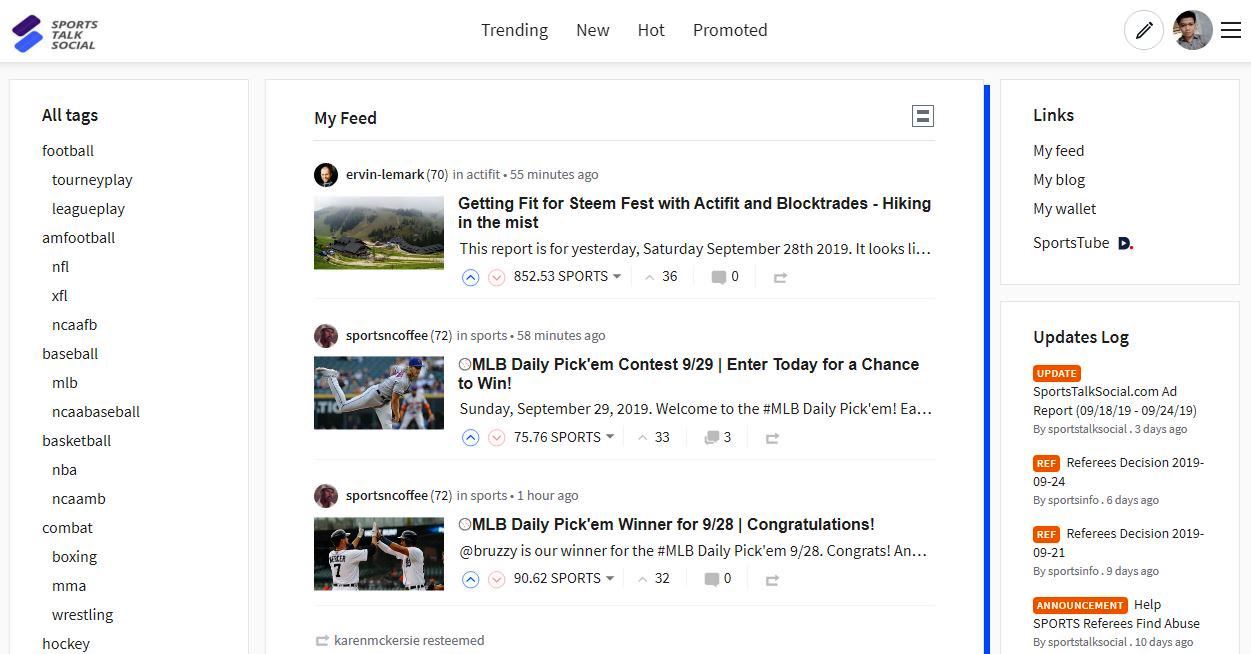Upvote the Getting Fit for Steem Fest post
The width and height of the screenshot is (1251, 654).
coord(471,277)
